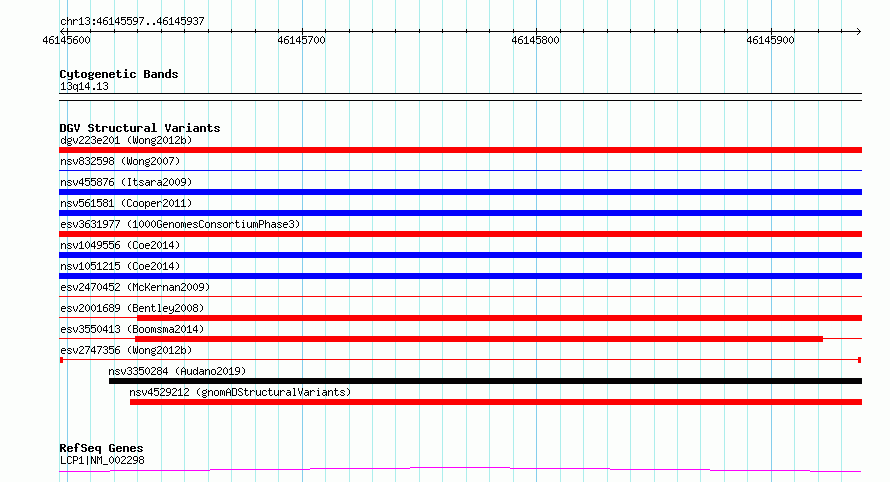
Task: Click the red bar of dgv223e201
Action: [x=460, y=150]
